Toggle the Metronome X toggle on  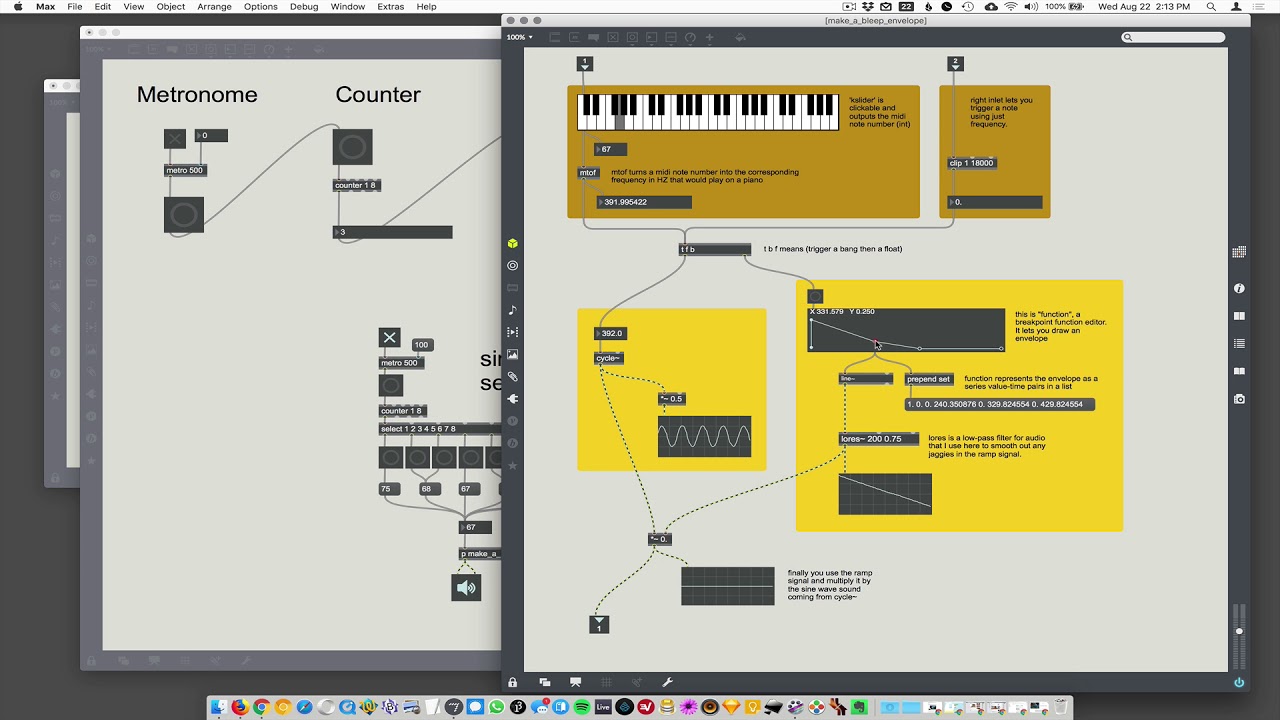[x=175, y=139]
